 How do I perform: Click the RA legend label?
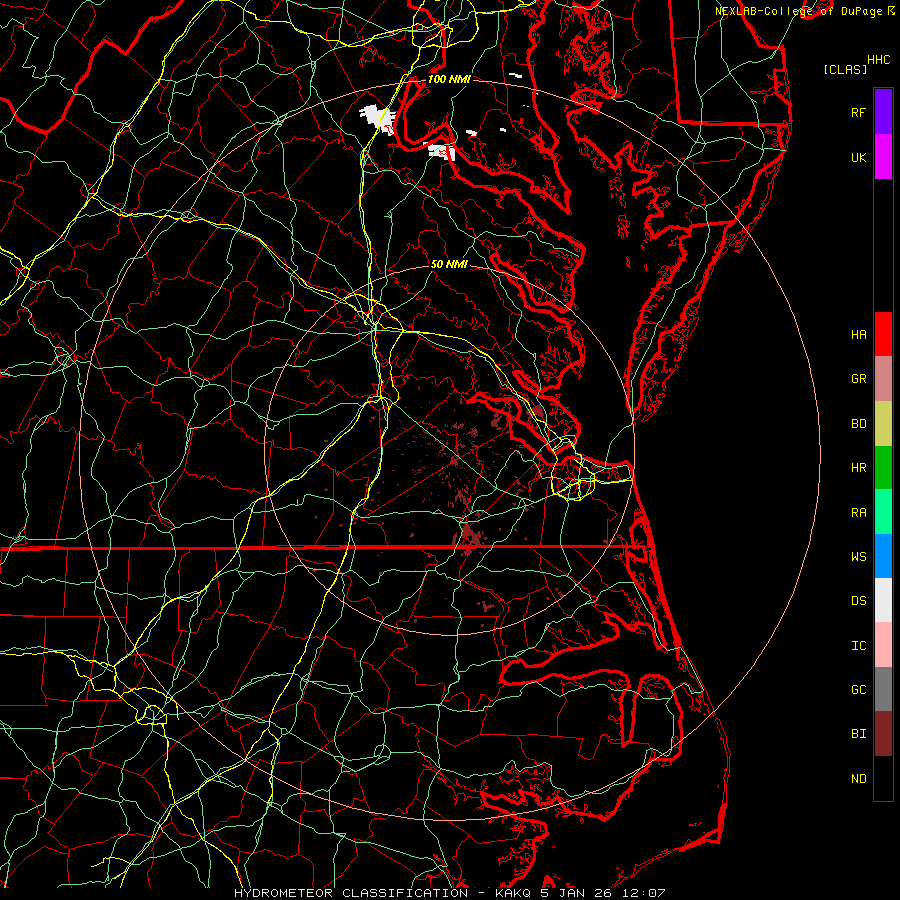(858, 513)
